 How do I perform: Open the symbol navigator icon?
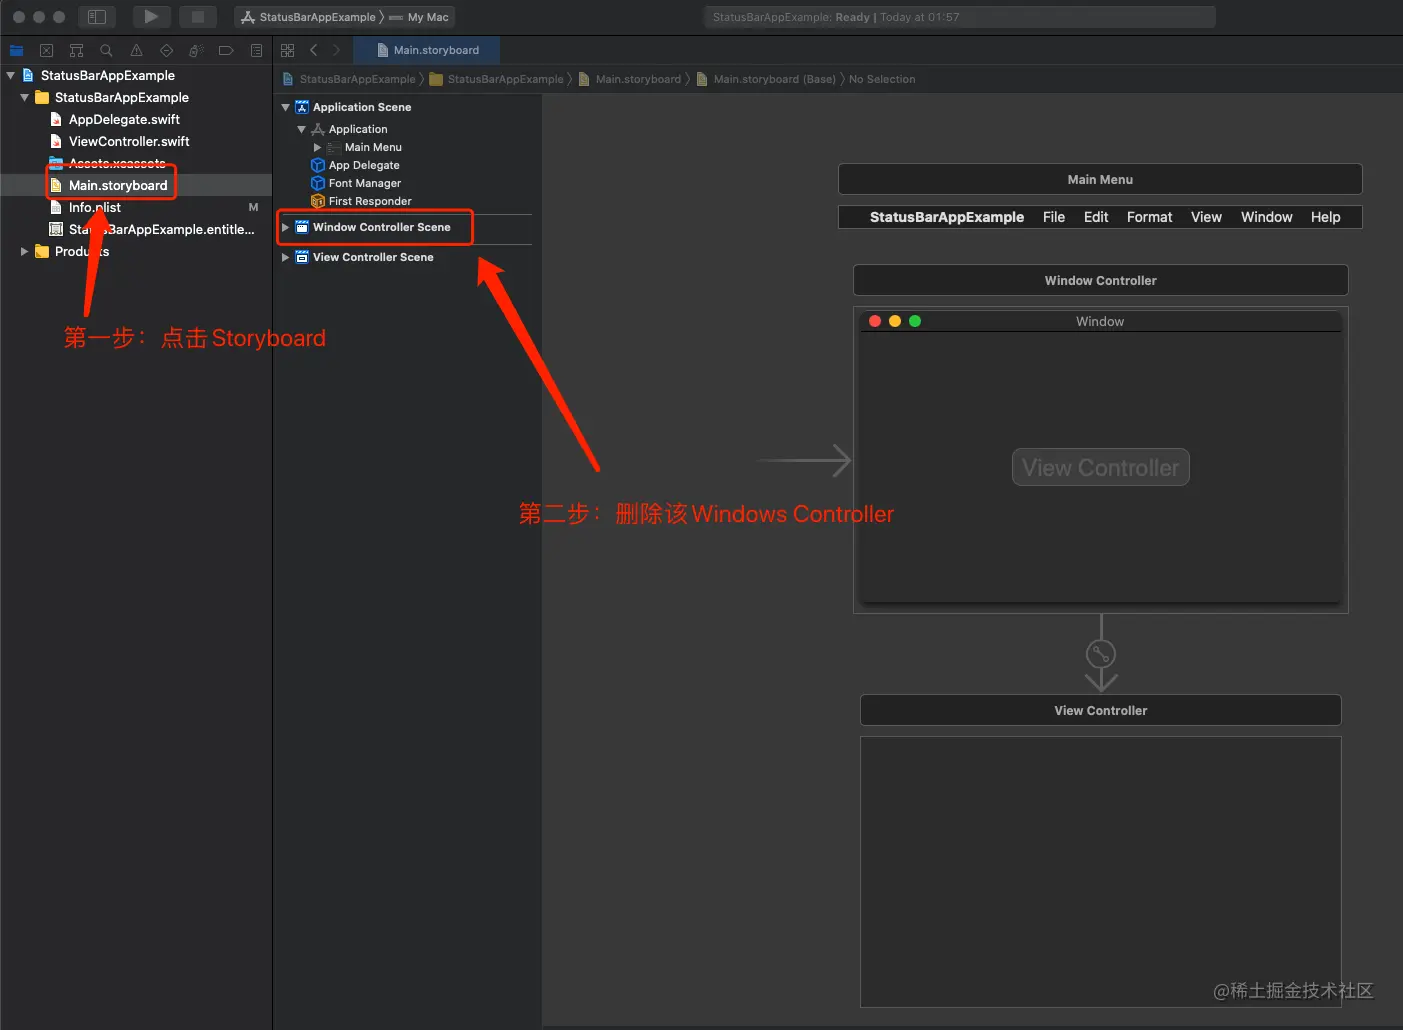coord(76,50)
